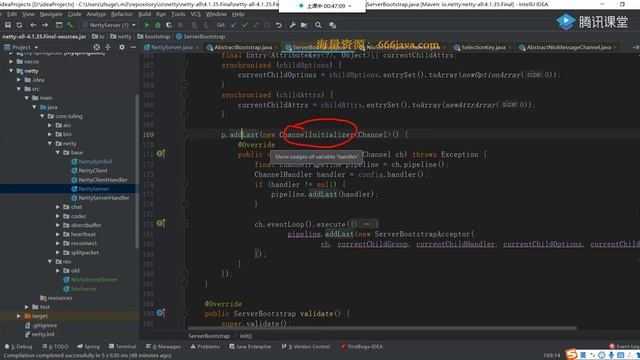Click the override gutter icon at line 171
This screenshot has height=360, width=640.
click(x=160, y=154)
